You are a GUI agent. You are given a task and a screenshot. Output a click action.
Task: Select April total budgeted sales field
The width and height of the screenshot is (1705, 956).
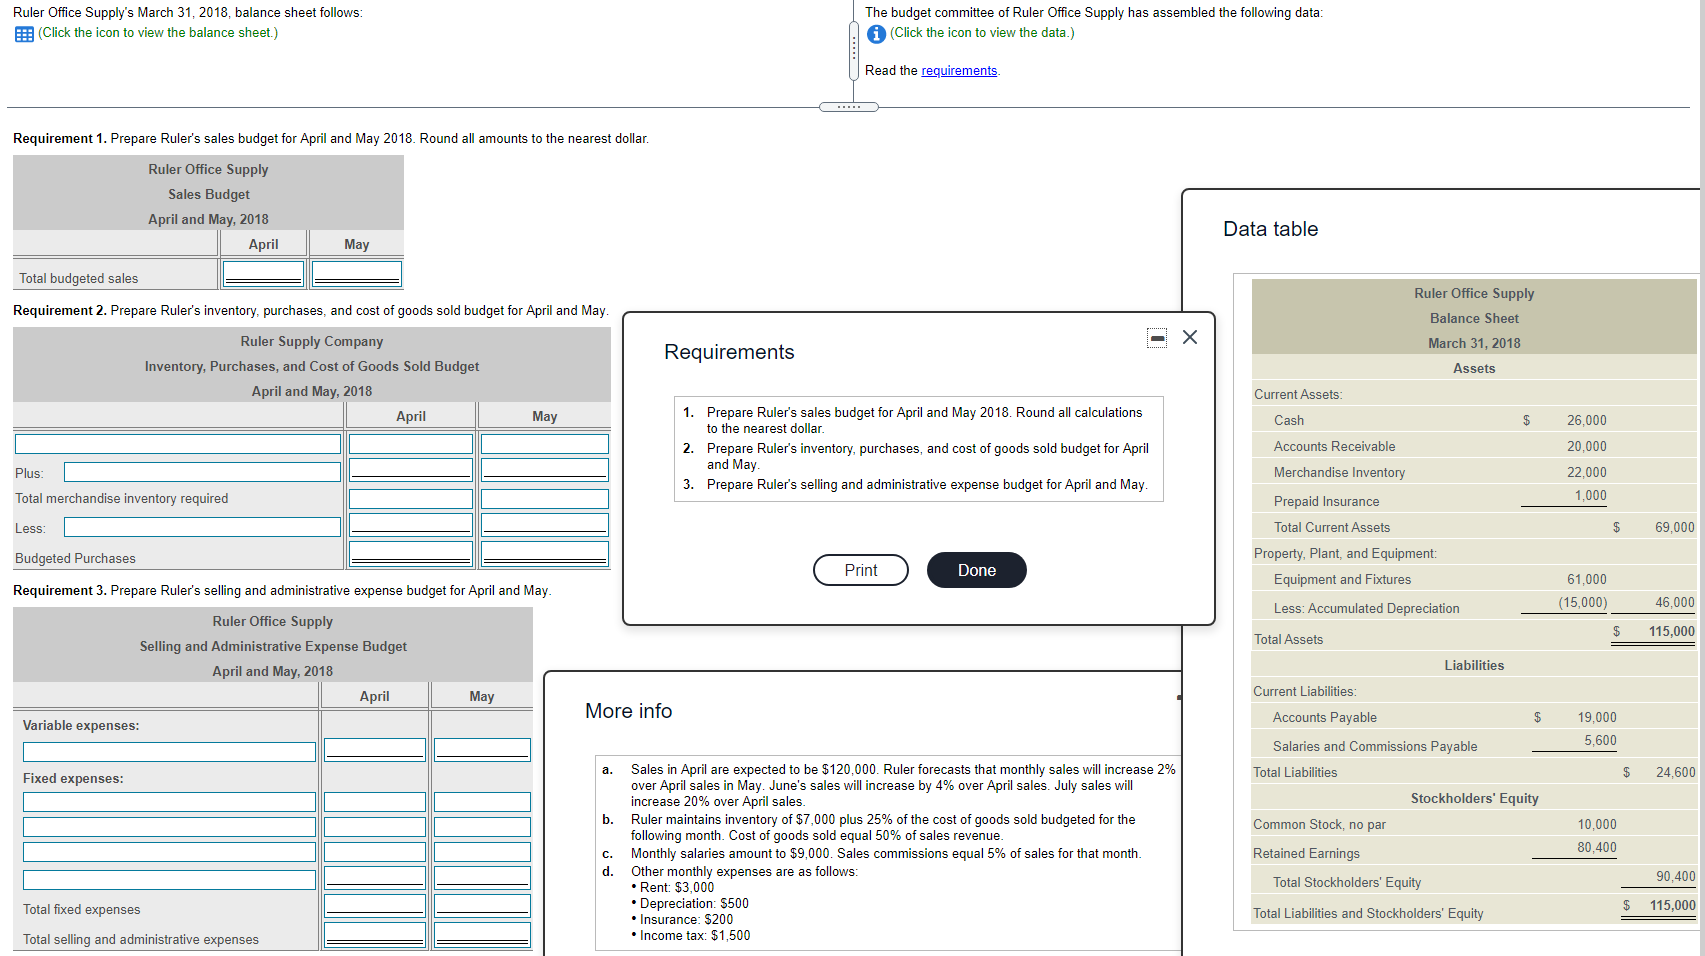point(264,273)
